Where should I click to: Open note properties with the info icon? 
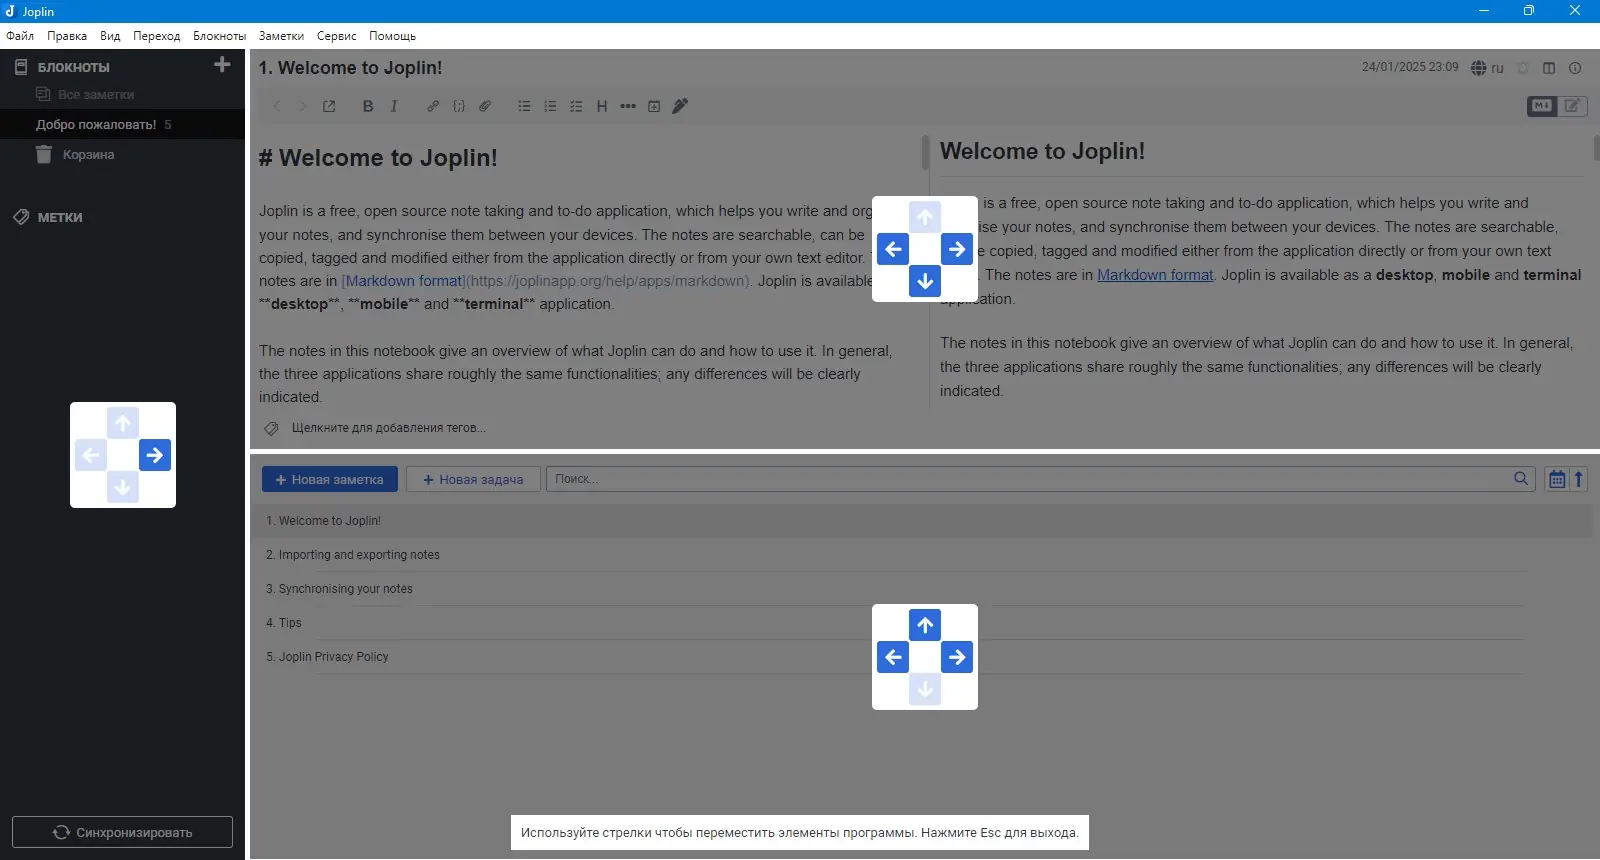(x=1575, y=68)
